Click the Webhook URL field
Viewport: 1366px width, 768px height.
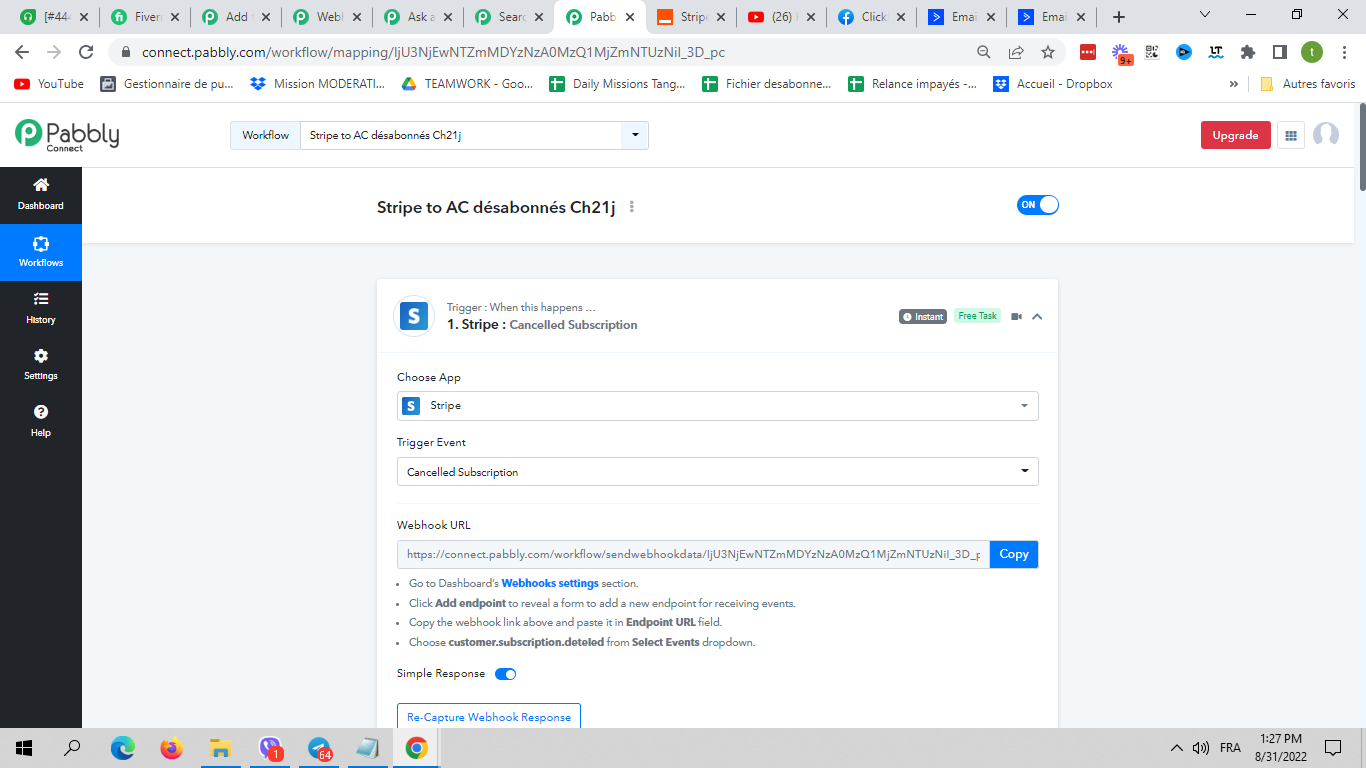pos(693,554)
